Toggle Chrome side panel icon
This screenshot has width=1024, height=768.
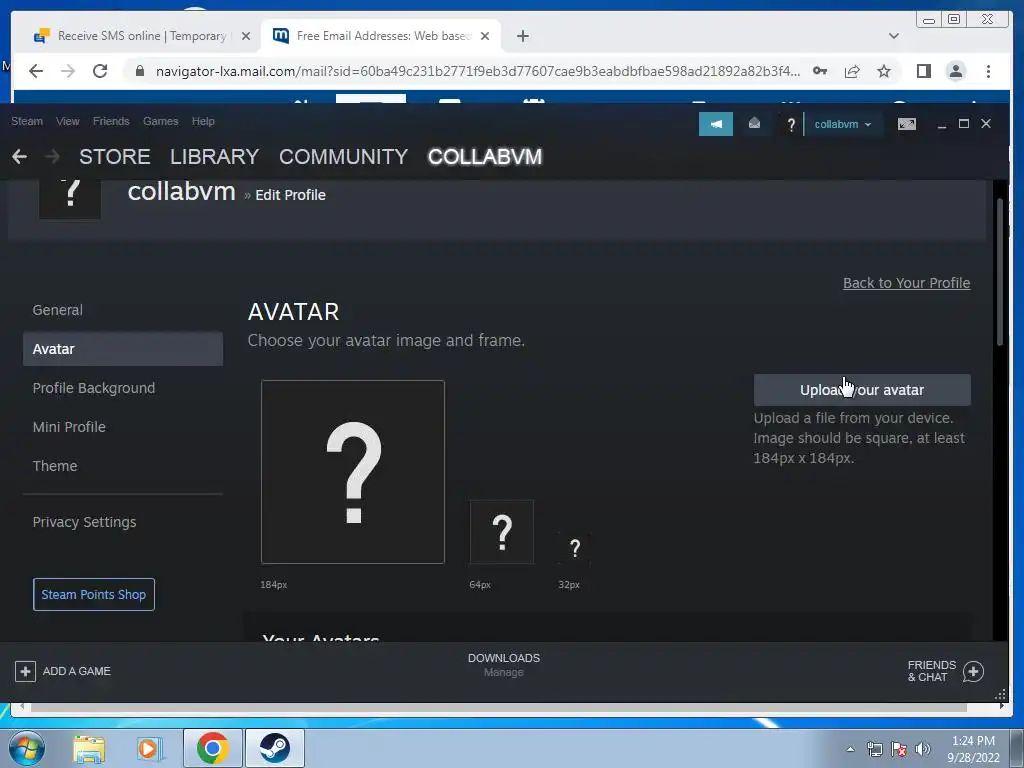(923, 71)
